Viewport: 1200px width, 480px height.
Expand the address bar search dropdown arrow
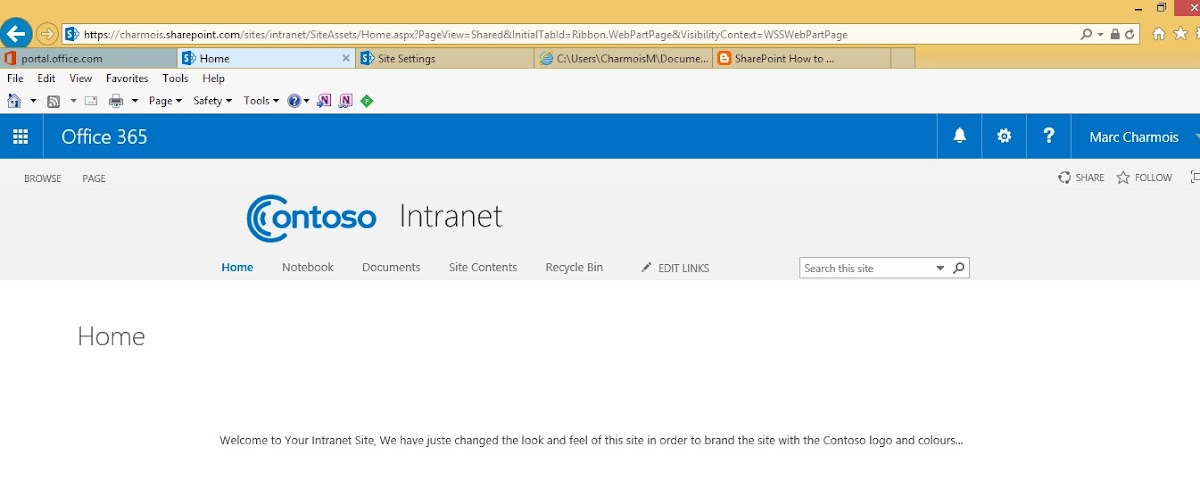[x=1100, y=34]
